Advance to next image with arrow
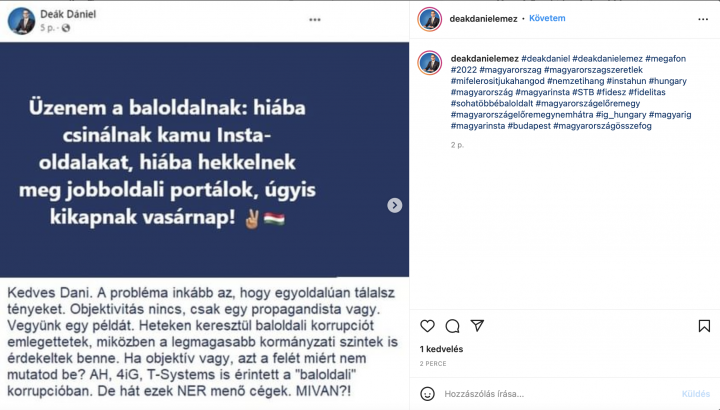Viewport: 720px width, 410px height. [394, 205]
